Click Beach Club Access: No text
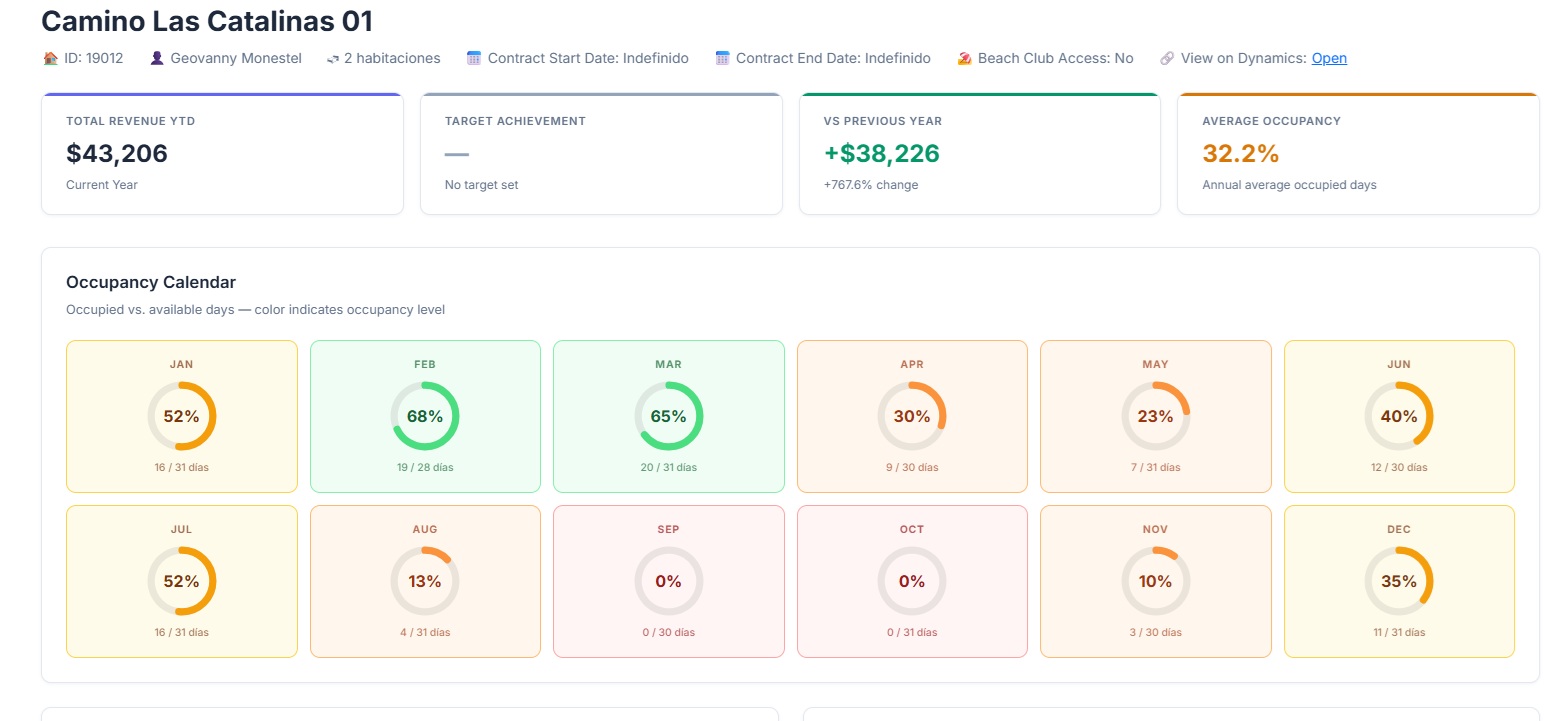1553x721 pixels. pos(1056,59)
